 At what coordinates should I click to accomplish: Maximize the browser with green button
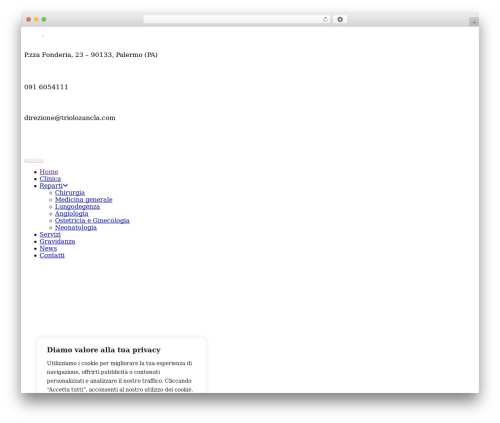coord(44,19)
